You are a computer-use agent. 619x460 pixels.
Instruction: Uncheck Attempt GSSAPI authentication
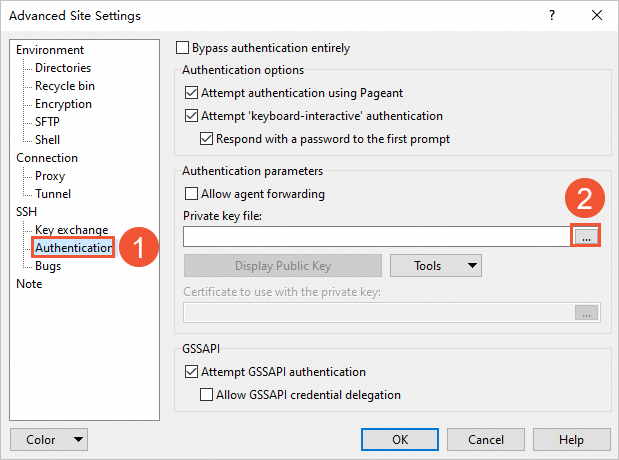191,372
